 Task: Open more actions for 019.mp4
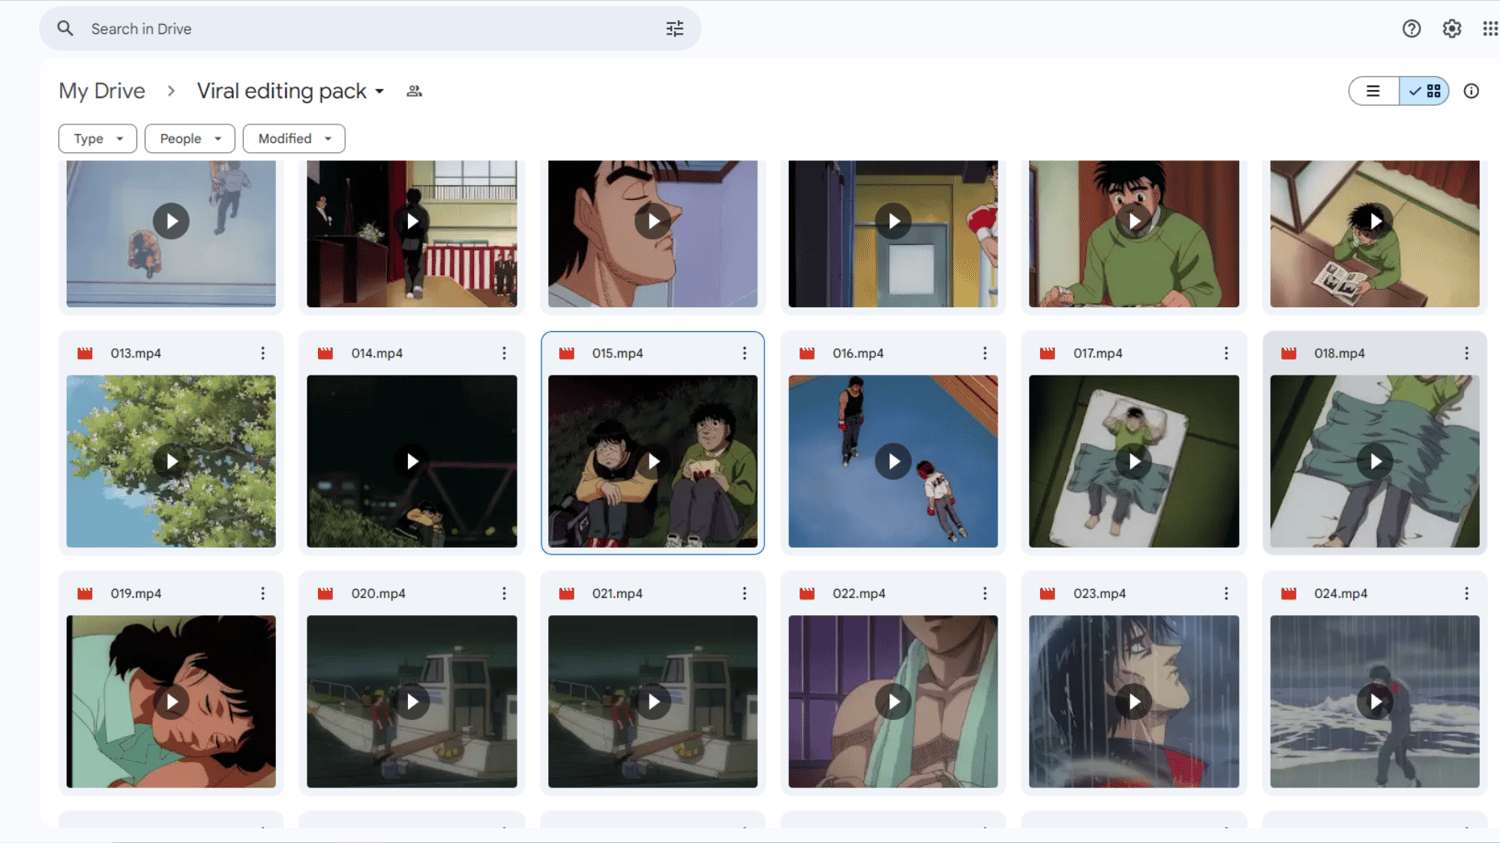263,594
